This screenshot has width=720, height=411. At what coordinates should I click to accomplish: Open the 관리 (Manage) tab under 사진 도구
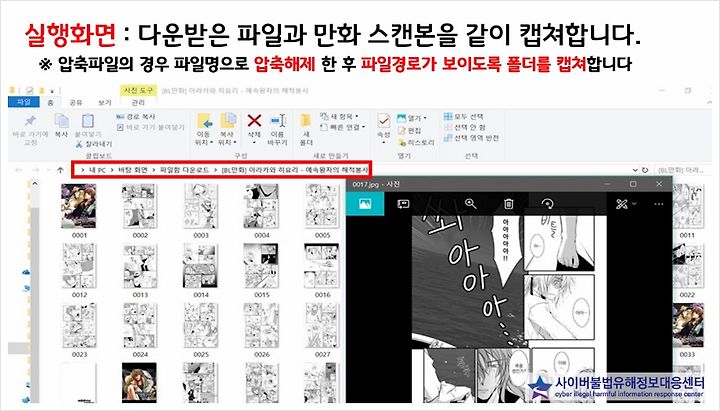point(138,102)
